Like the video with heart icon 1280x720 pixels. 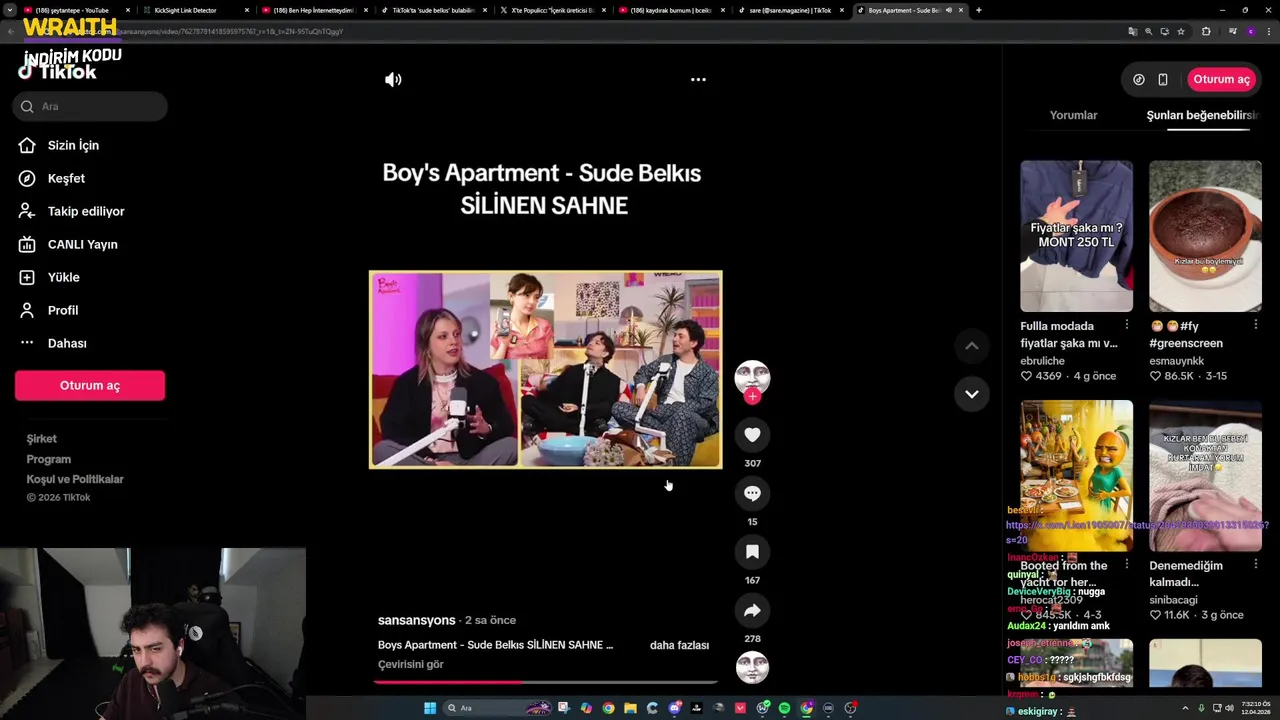(752, 435)
